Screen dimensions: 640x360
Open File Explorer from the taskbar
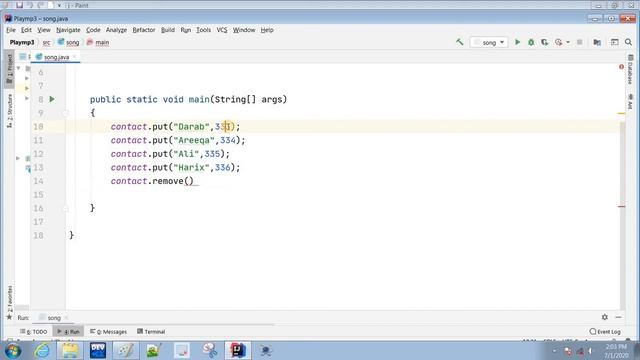(x=70, y=351)
